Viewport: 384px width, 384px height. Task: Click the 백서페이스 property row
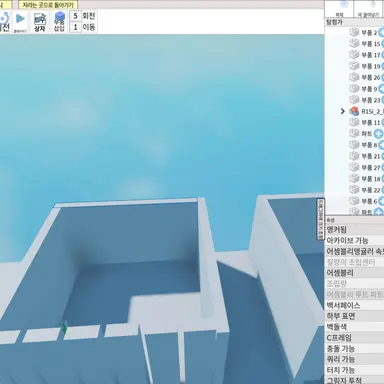[x=354, y=305]
